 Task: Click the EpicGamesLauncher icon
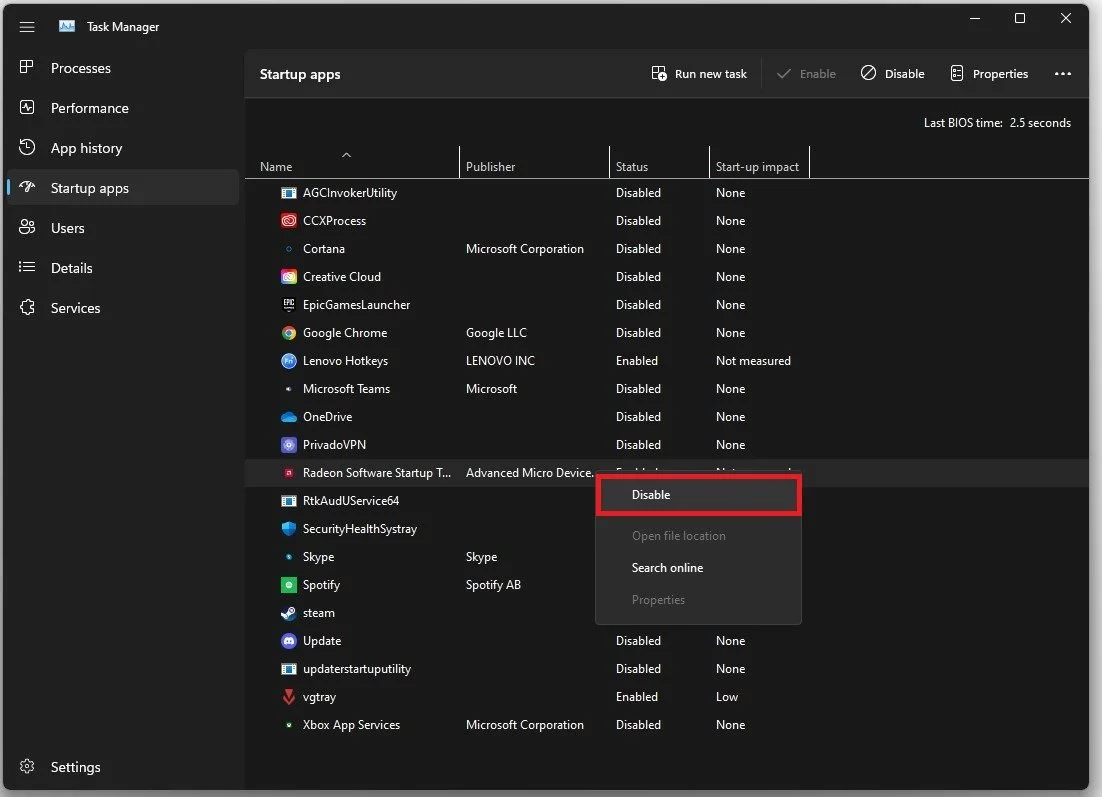click(289, 304)
